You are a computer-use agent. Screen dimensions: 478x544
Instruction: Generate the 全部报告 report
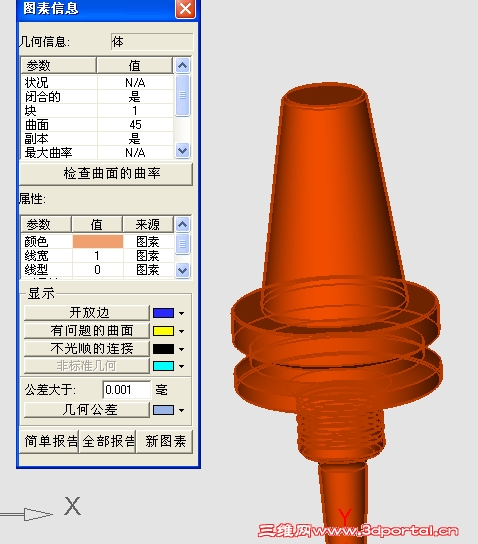pos(108,441)
